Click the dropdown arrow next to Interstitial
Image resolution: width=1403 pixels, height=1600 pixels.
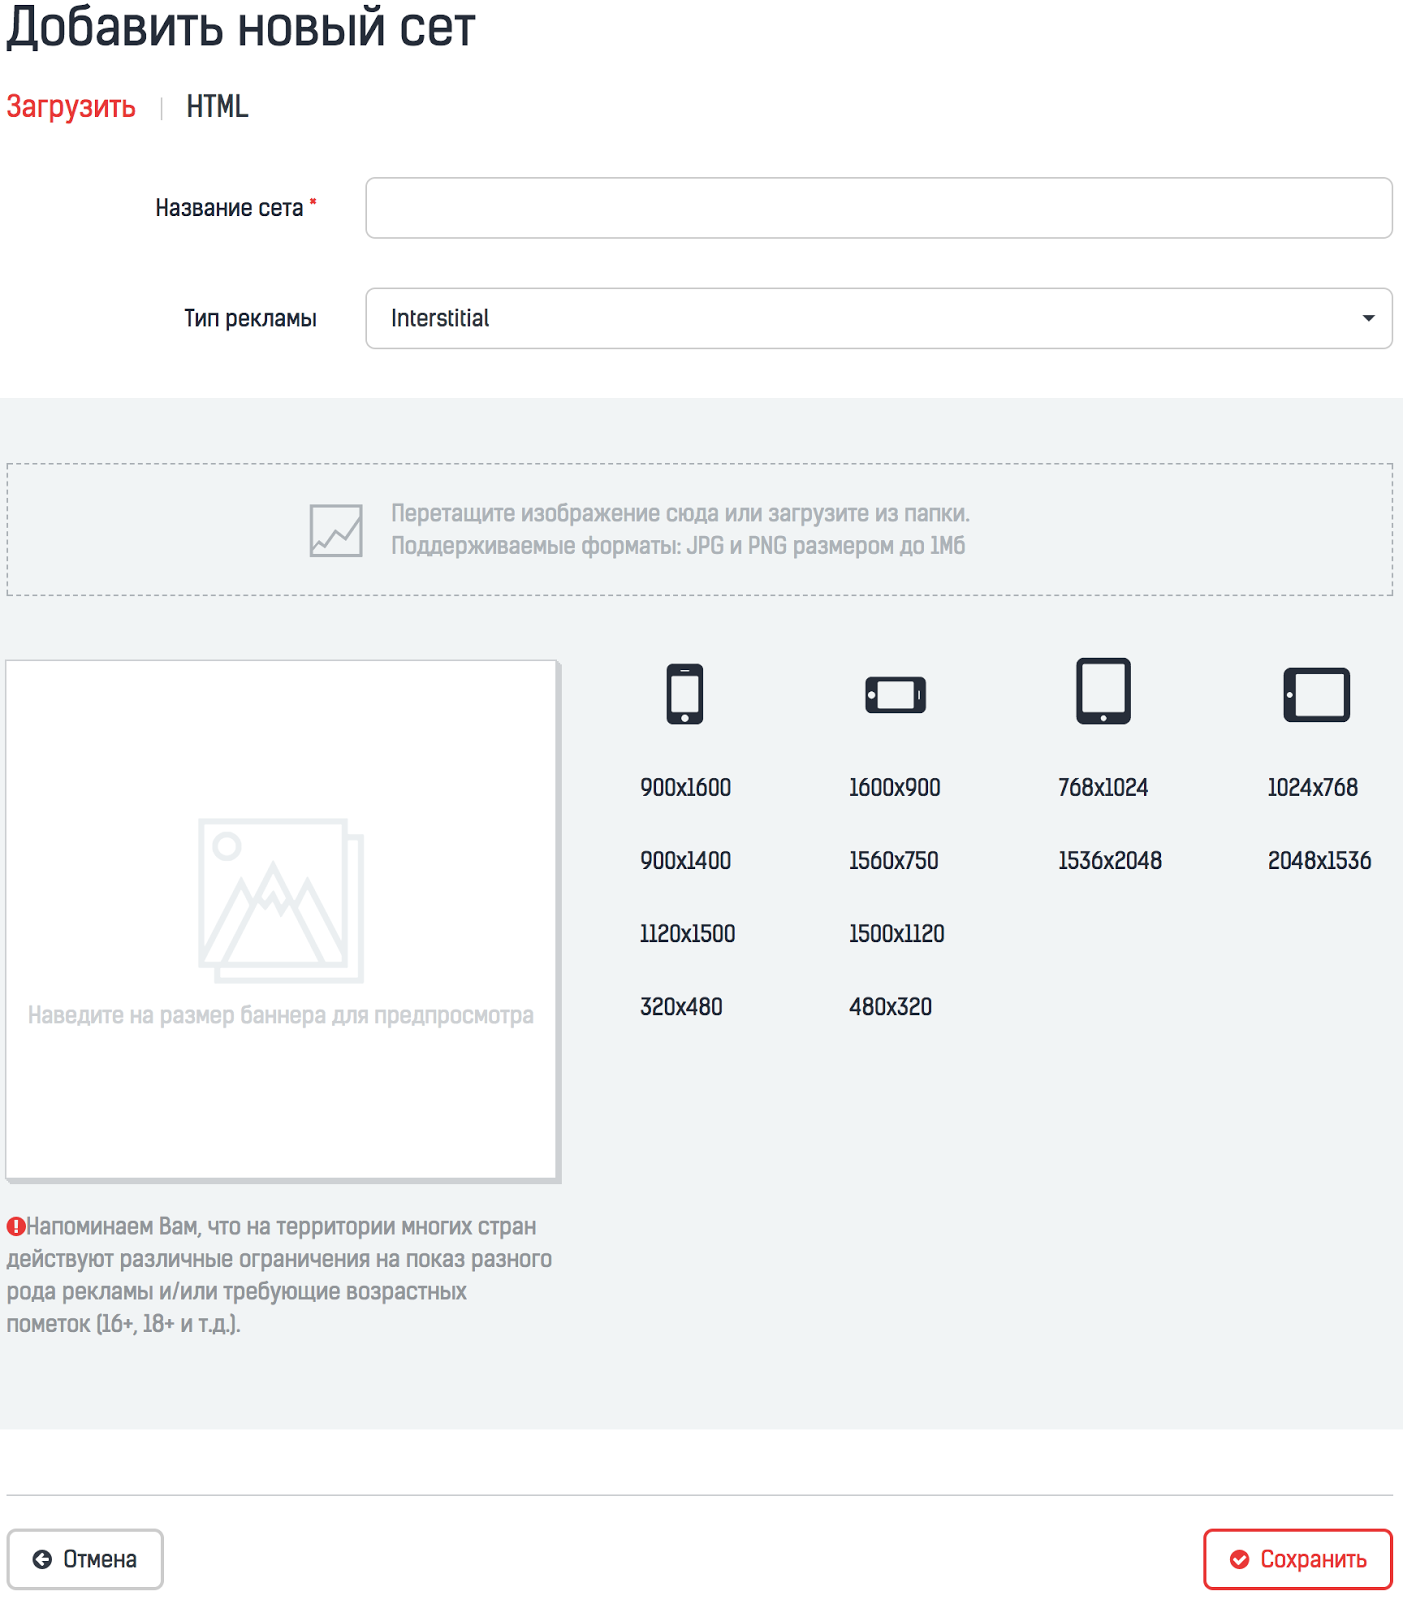[1368, 318]
